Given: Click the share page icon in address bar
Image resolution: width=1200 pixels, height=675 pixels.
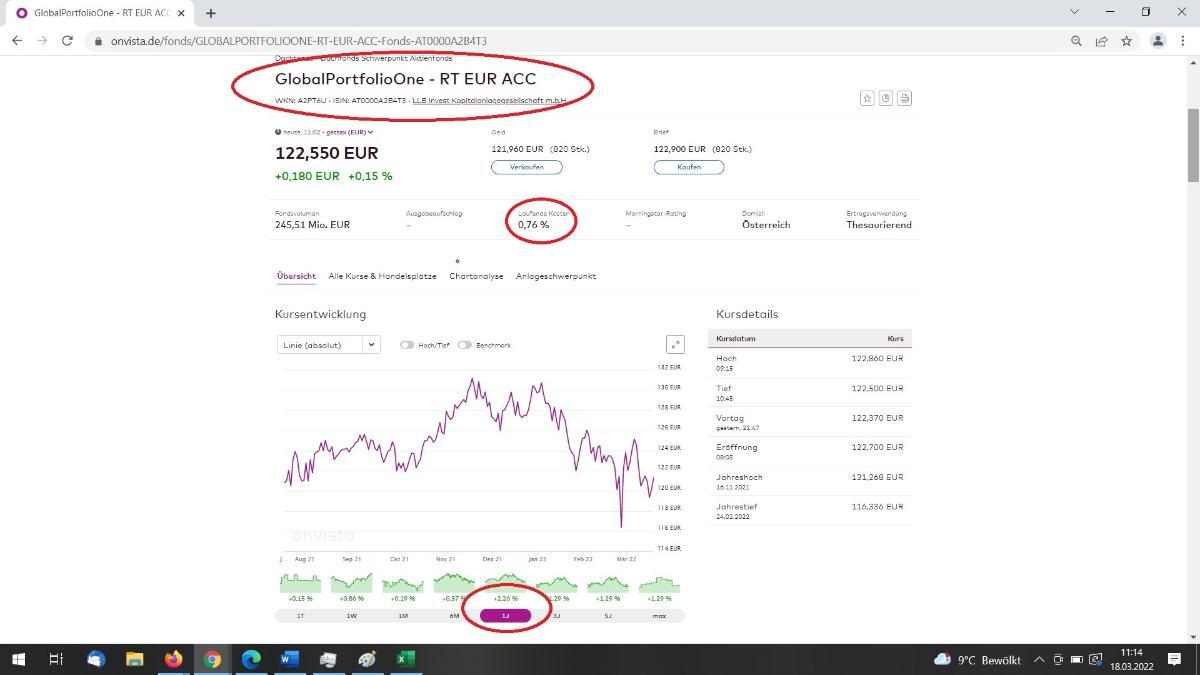Looking at the screenshot, I should point(1101,41).
